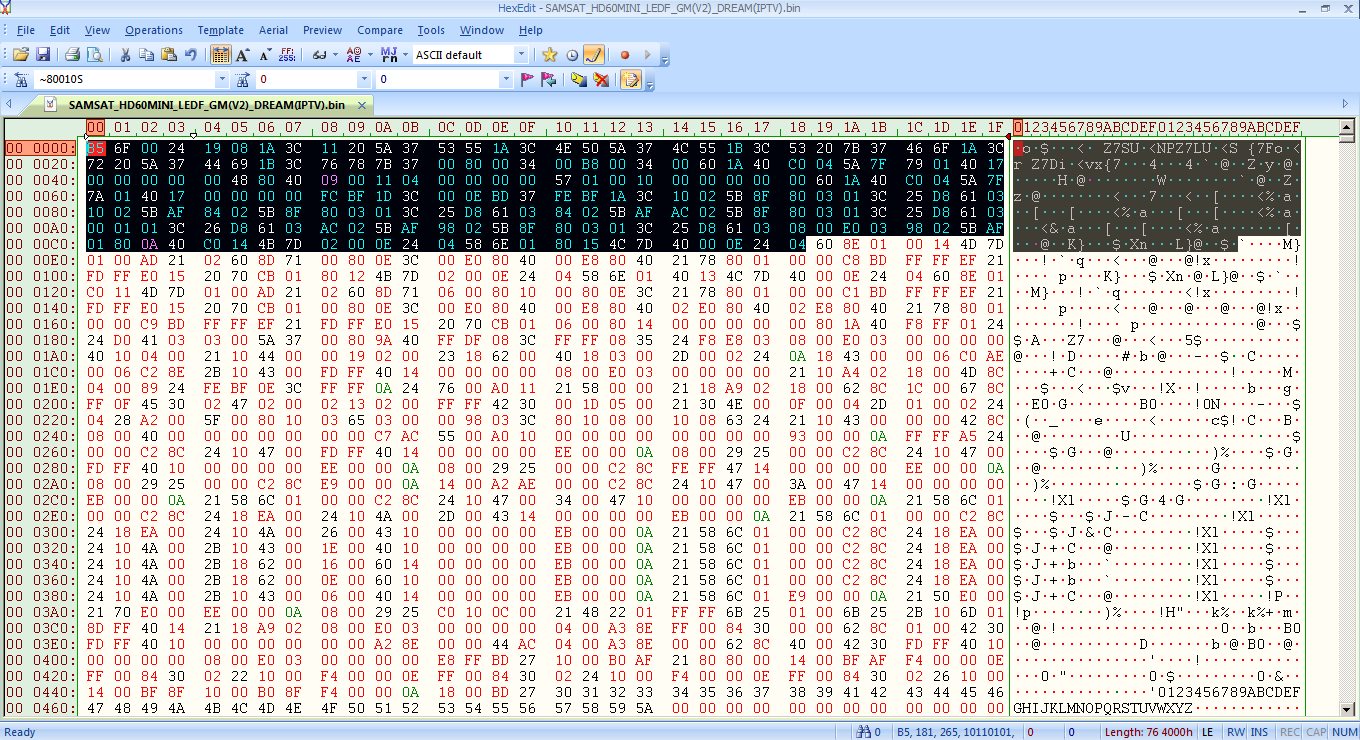Click the character set A@ÆE icon
Image resolution: width=1360 pixels, height=740 pixels.
tap(354, 55)
